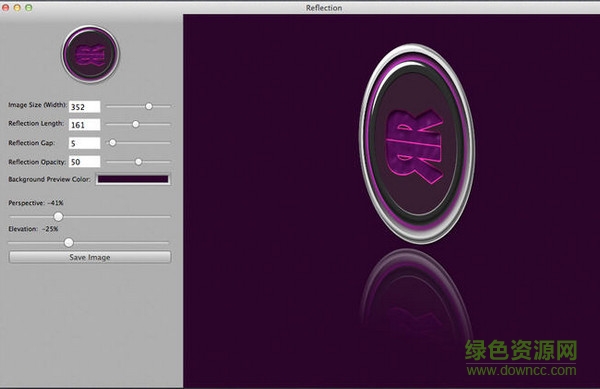Click the red close window button
The height and width of the screenshot is (389, 600).
pyautogui.click(x=5, y=7)
